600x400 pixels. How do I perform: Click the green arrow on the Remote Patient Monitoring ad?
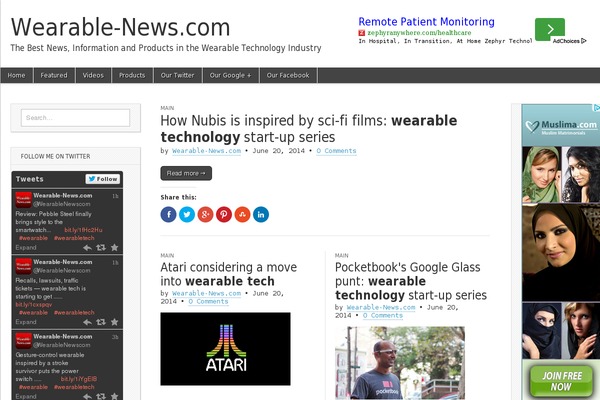click(550, 29)
